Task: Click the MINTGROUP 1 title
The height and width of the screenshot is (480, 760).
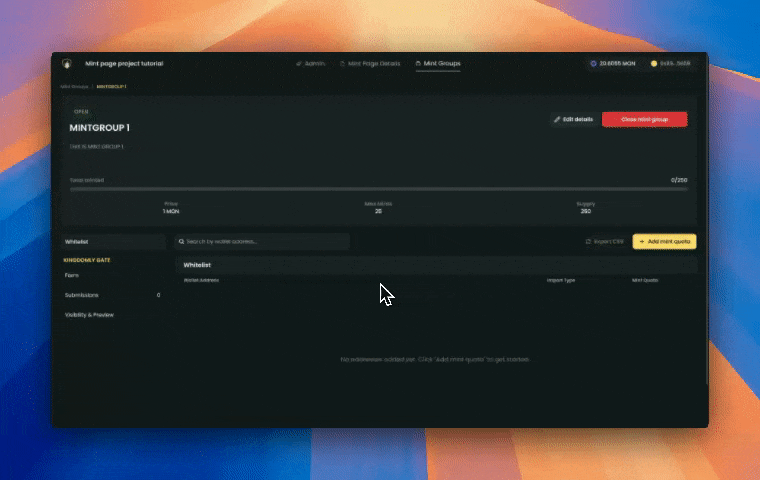Action: point(99,128)
